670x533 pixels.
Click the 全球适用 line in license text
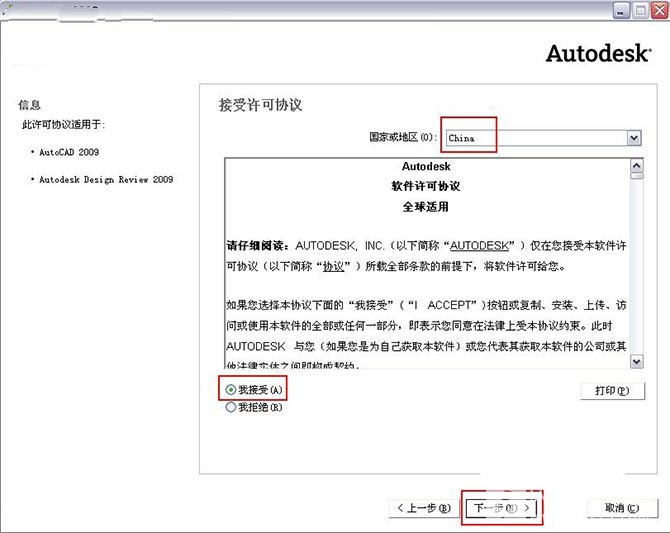tap(426, 207)
